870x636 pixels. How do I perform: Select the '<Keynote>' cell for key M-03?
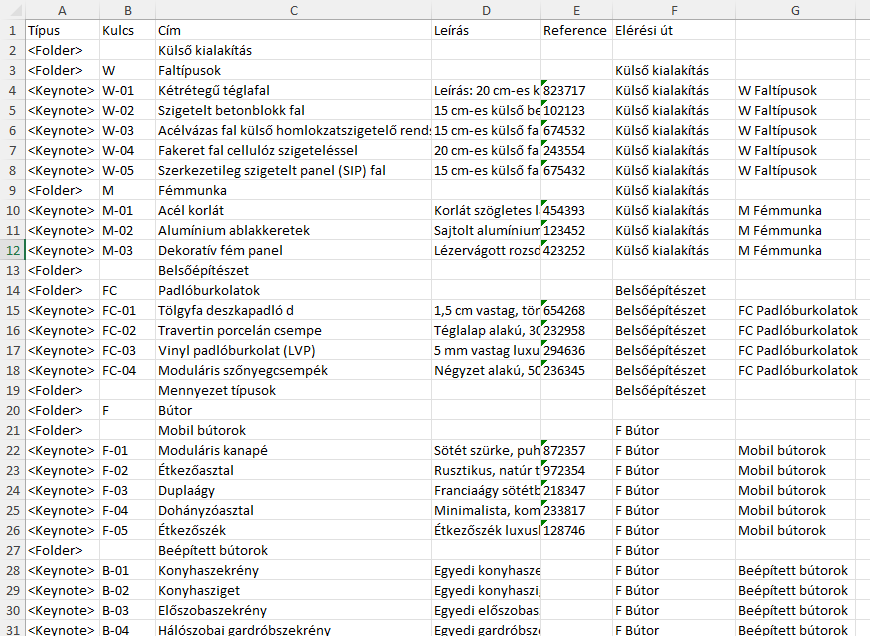click(x=61, y=250)
